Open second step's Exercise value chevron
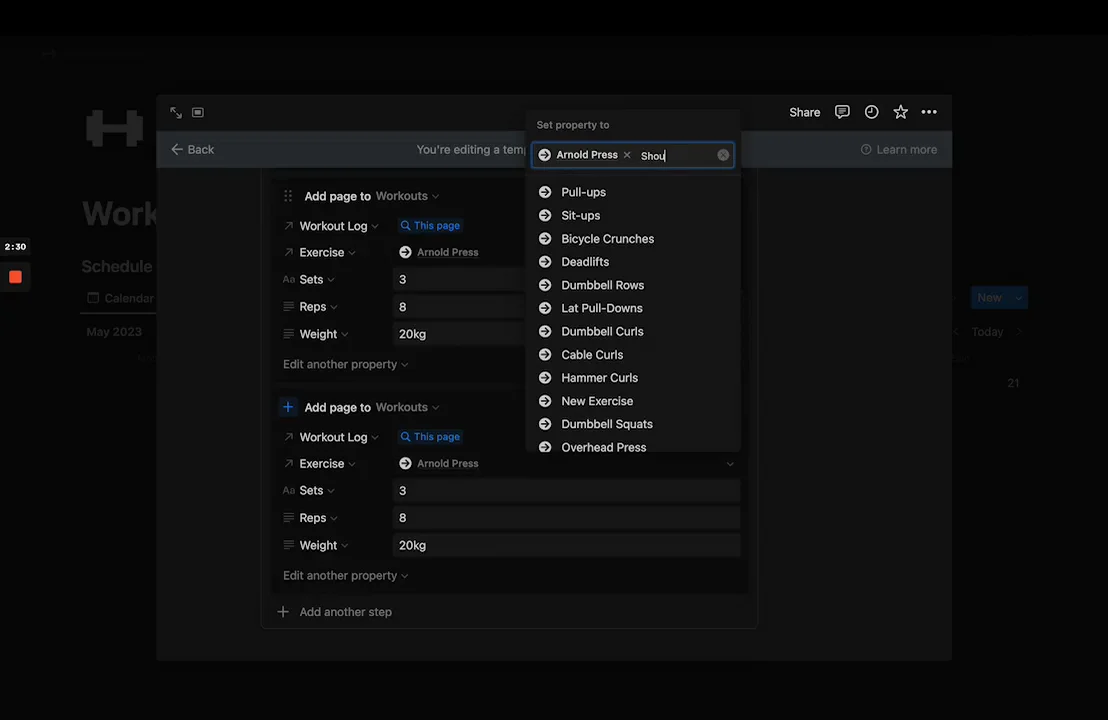This screenshot has width=1108, height=720. 730,464
